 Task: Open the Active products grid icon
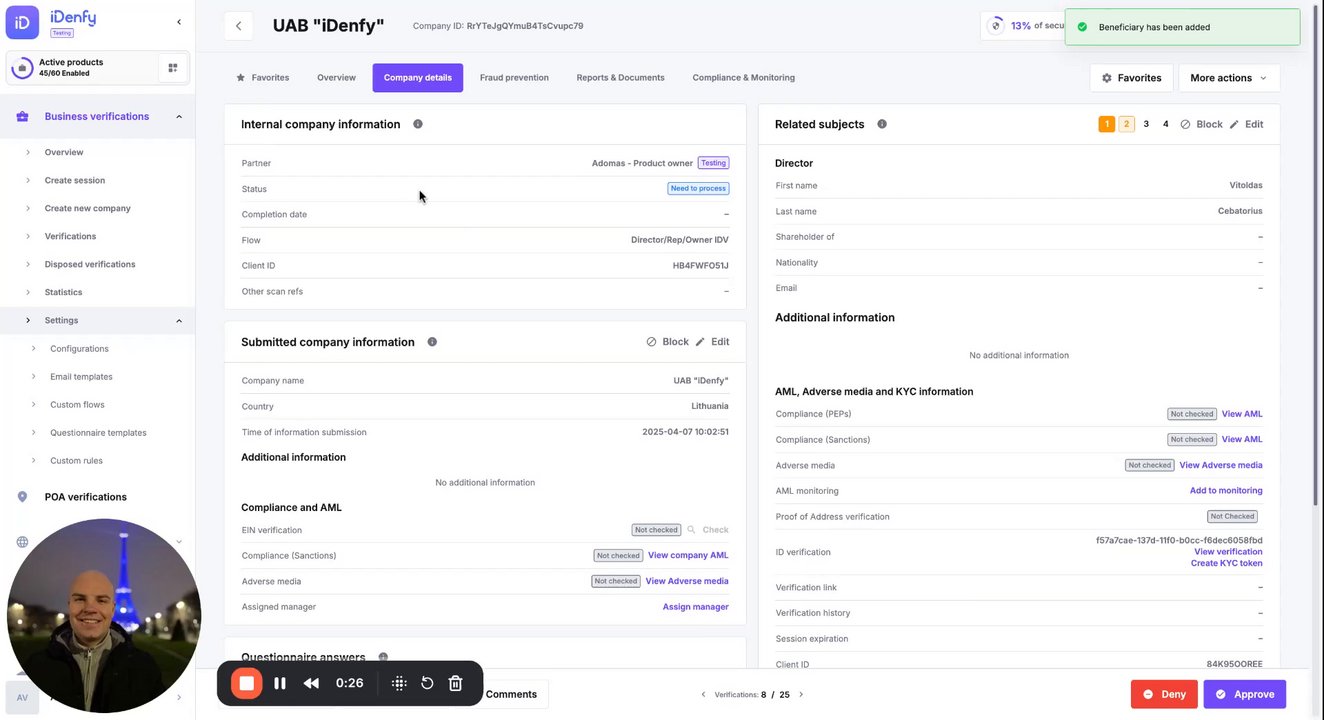173,68
